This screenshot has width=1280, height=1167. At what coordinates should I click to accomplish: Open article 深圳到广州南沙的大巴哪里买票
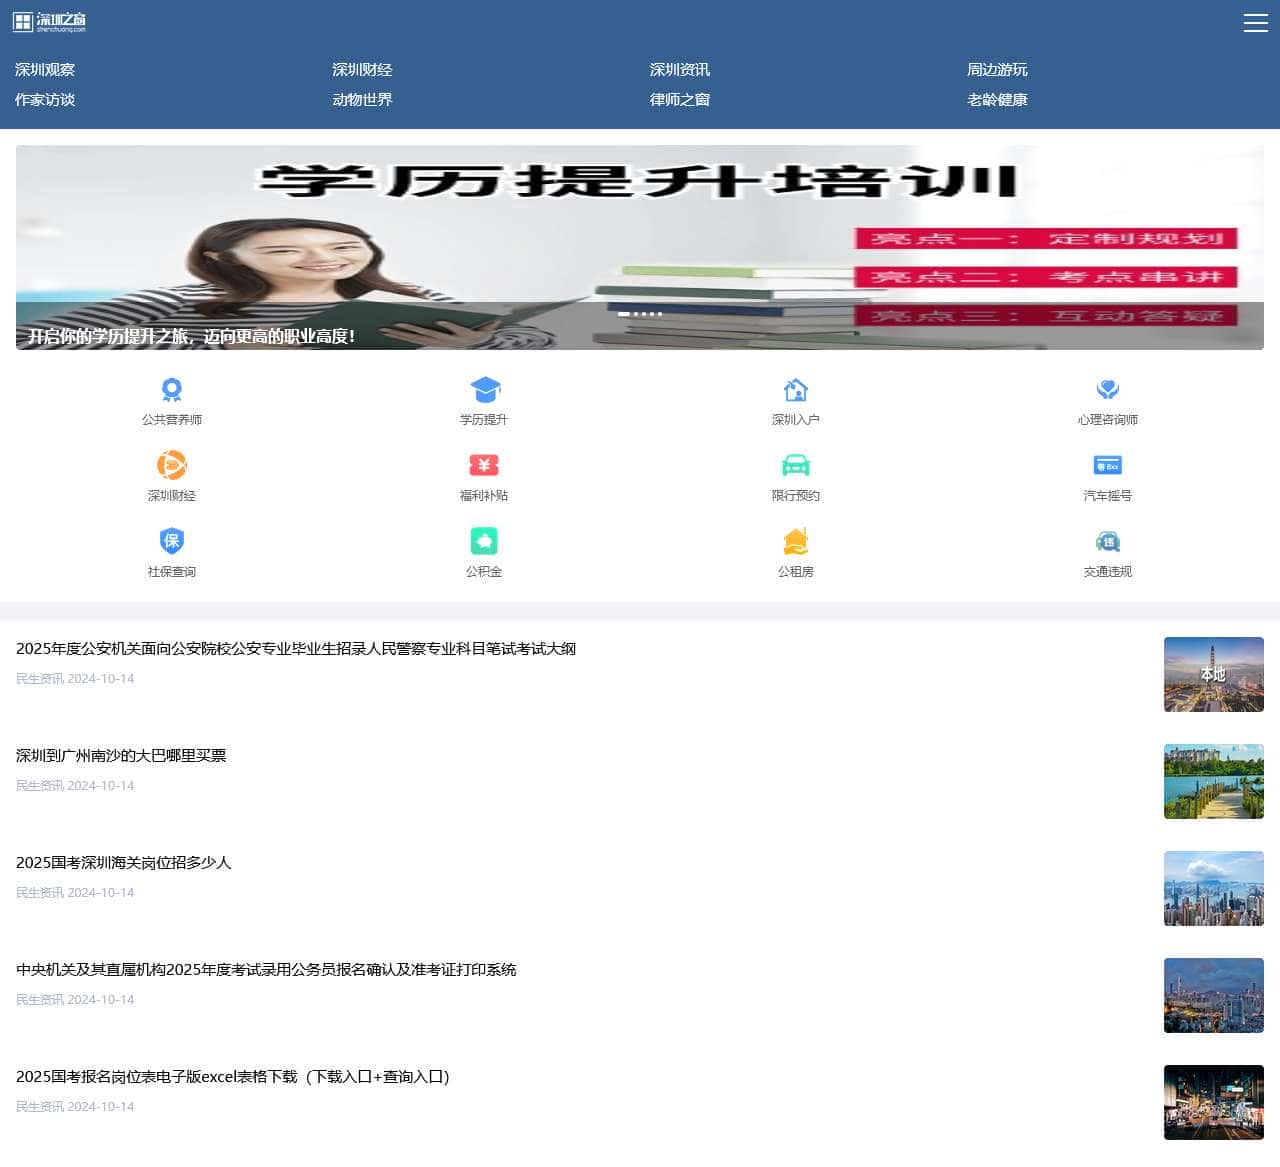coord(121,756)
